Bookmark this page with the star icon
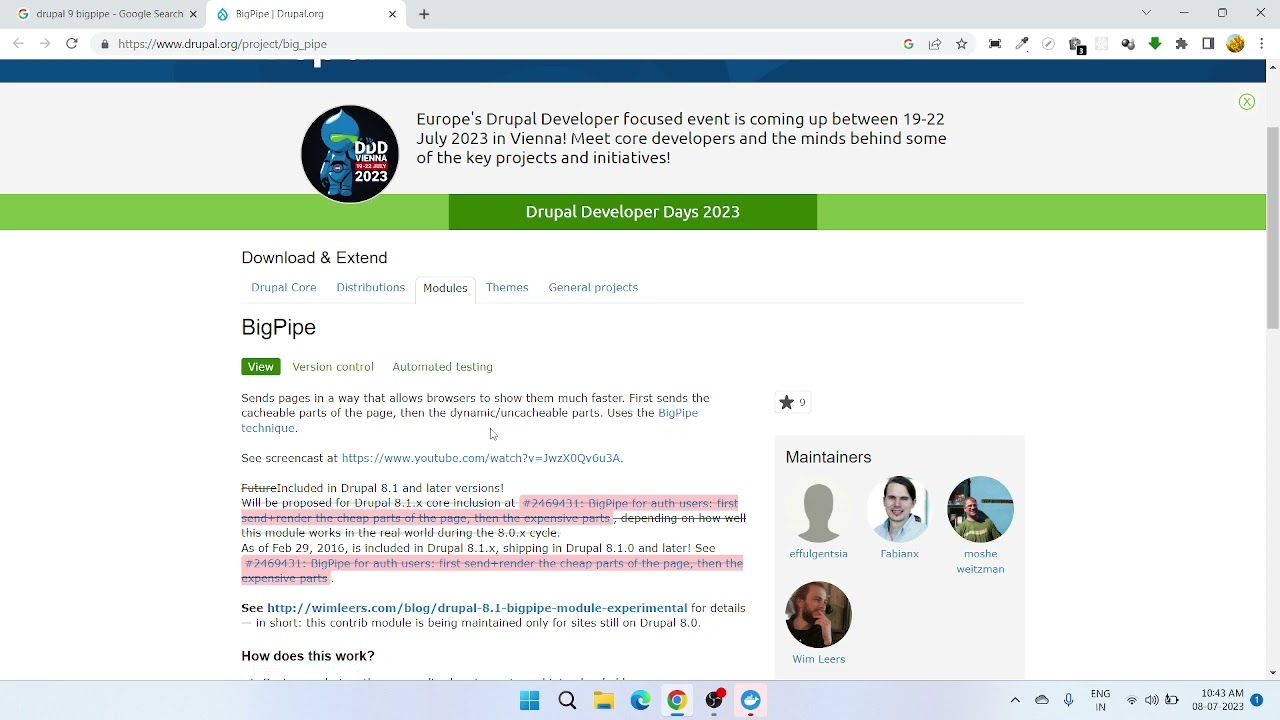Screen dimensions: 1280x720 (962, 44)
